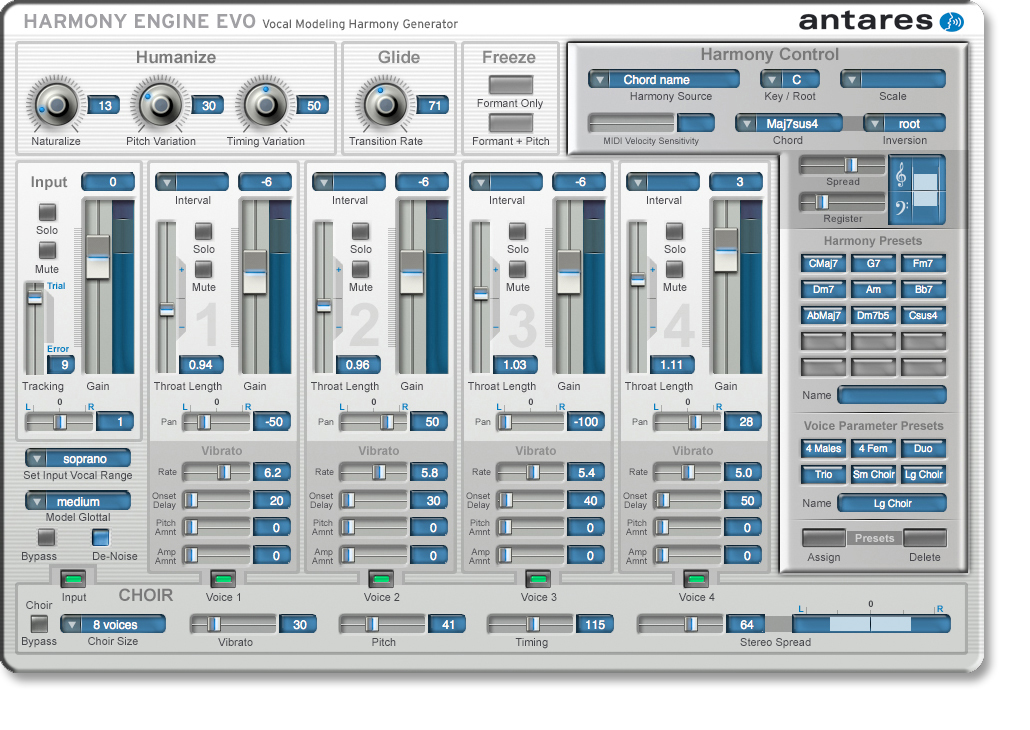Click the Harmony Presets Name field

[x=892, y=395]
